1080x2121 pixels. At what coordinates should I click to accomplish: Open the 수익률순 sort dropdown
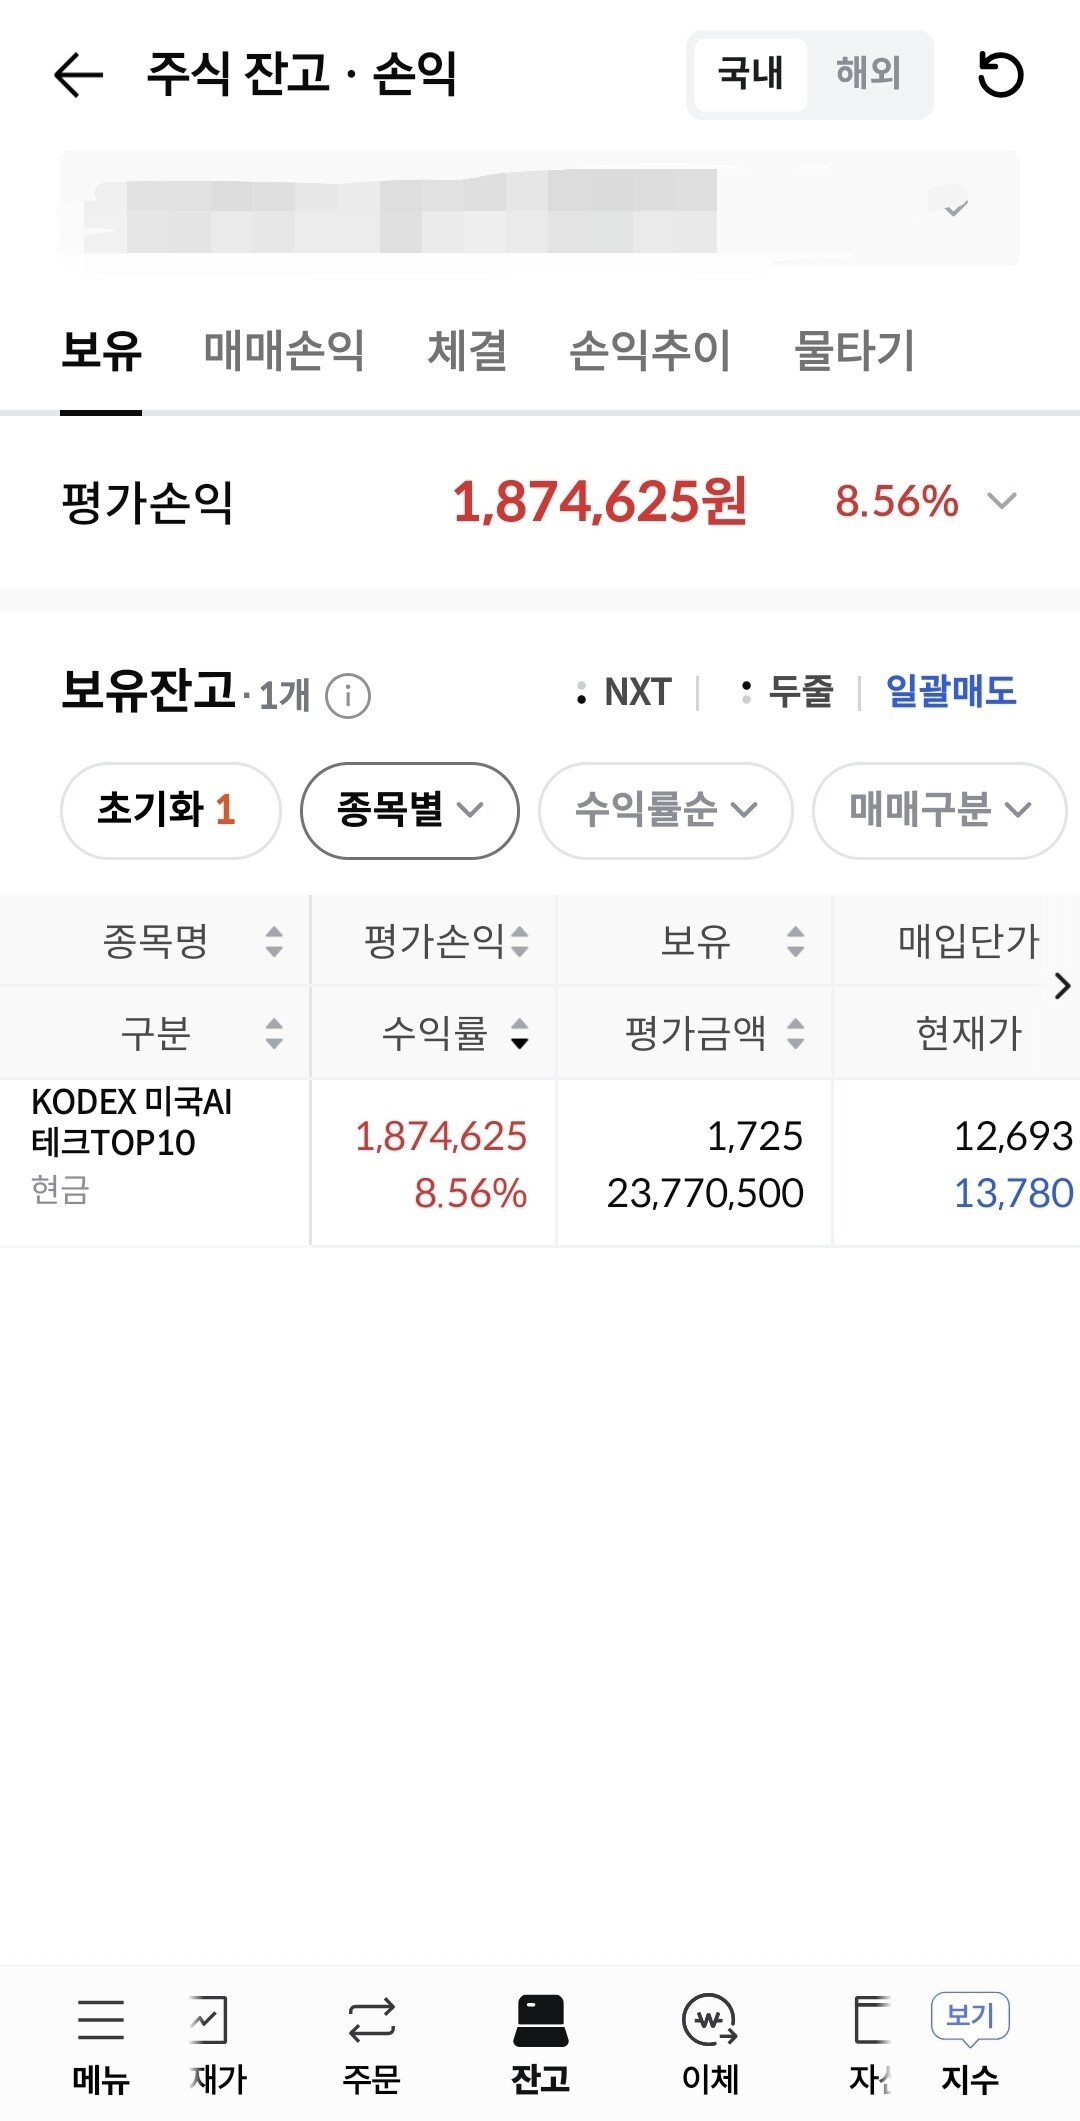tap(666, 810)
